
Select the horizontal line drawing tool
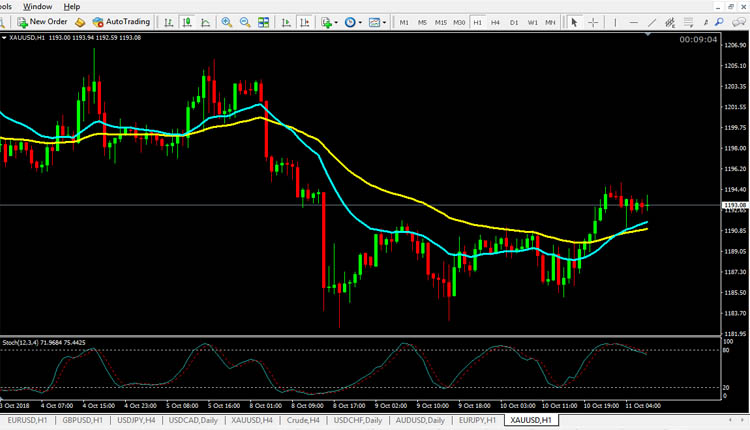pyautogui.click(x=633, y=22)
